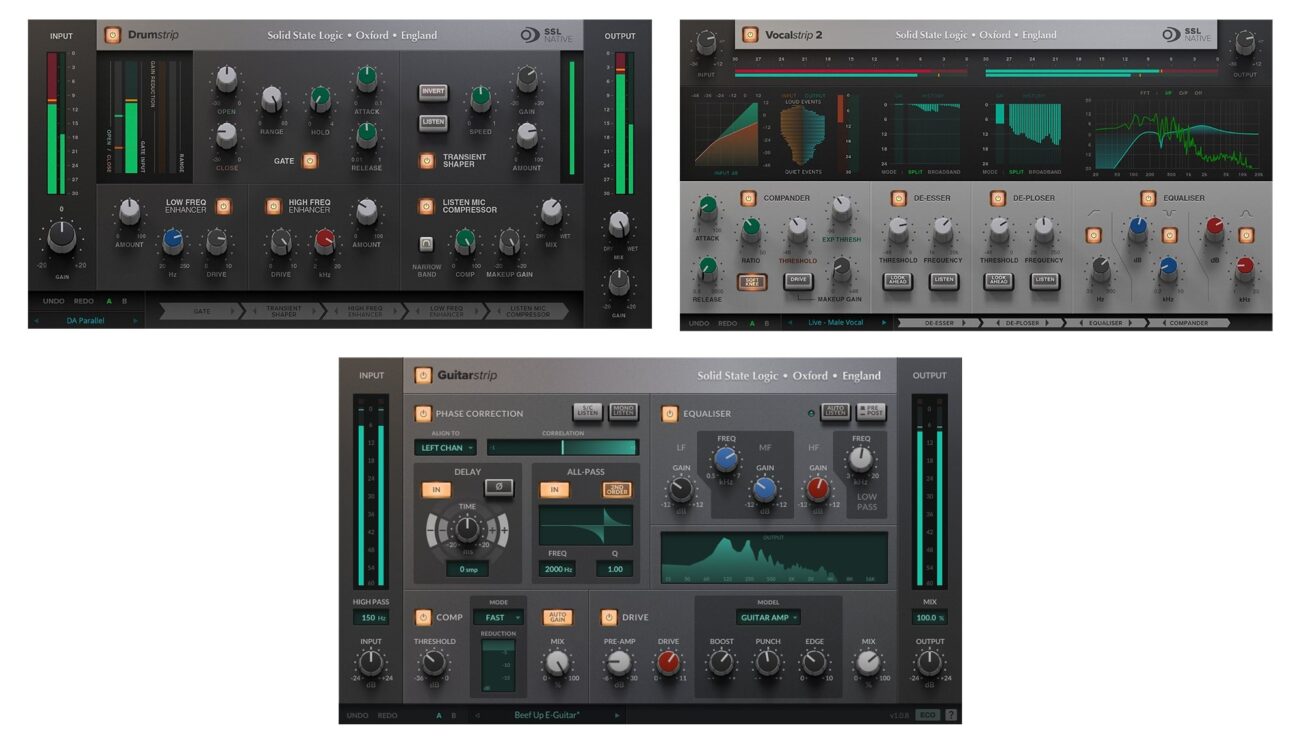
Task: Click the next preset arrow in Vocalstrip
Action: pos(884,323)
